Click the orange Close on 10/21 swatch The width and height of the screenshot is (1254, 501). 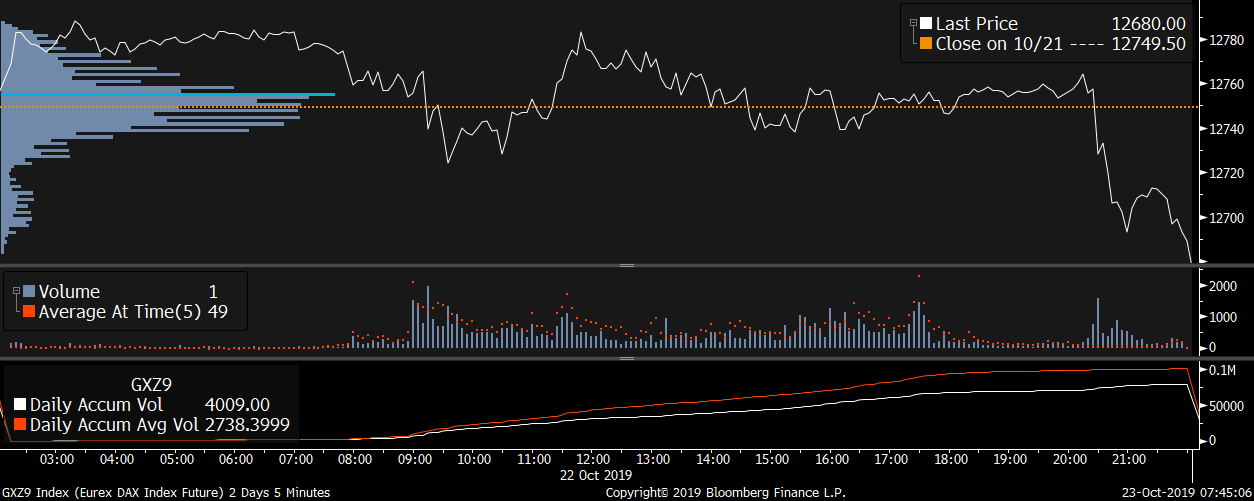pos(926,44)
